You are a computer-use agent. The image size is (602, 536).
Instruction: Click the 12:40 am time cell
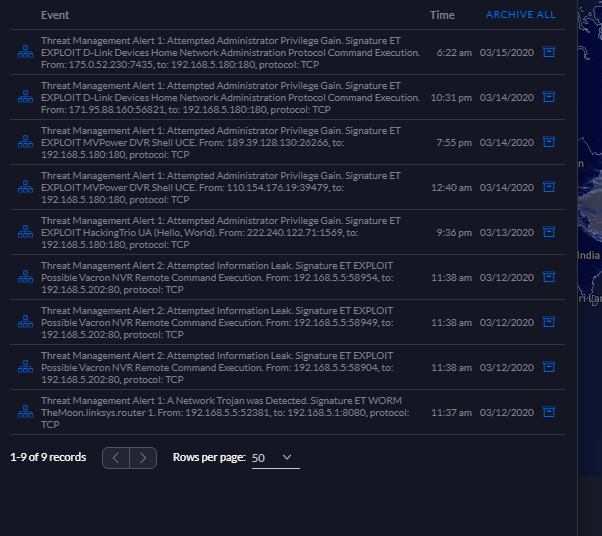pyautogui.click(x=452, y=187)
